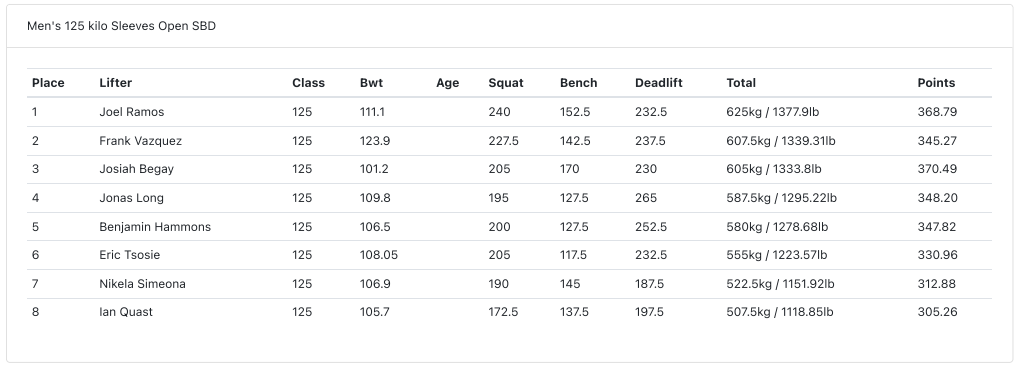
Task: Select the 265 deadlift cell for Jonas Long
Action: [646, 198]
